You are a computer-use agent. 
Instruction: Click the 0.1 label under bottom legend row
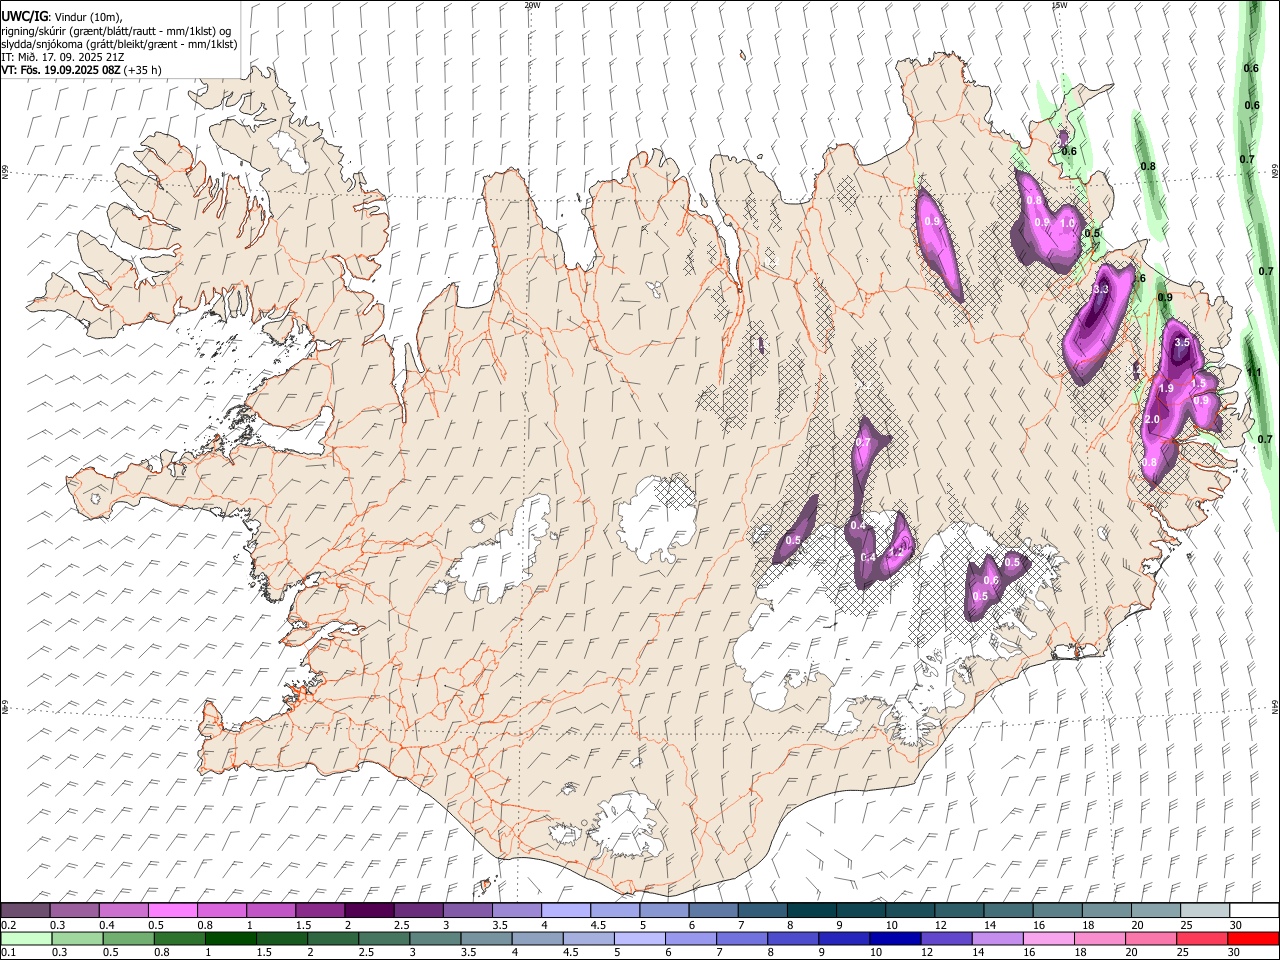point(9,952)
